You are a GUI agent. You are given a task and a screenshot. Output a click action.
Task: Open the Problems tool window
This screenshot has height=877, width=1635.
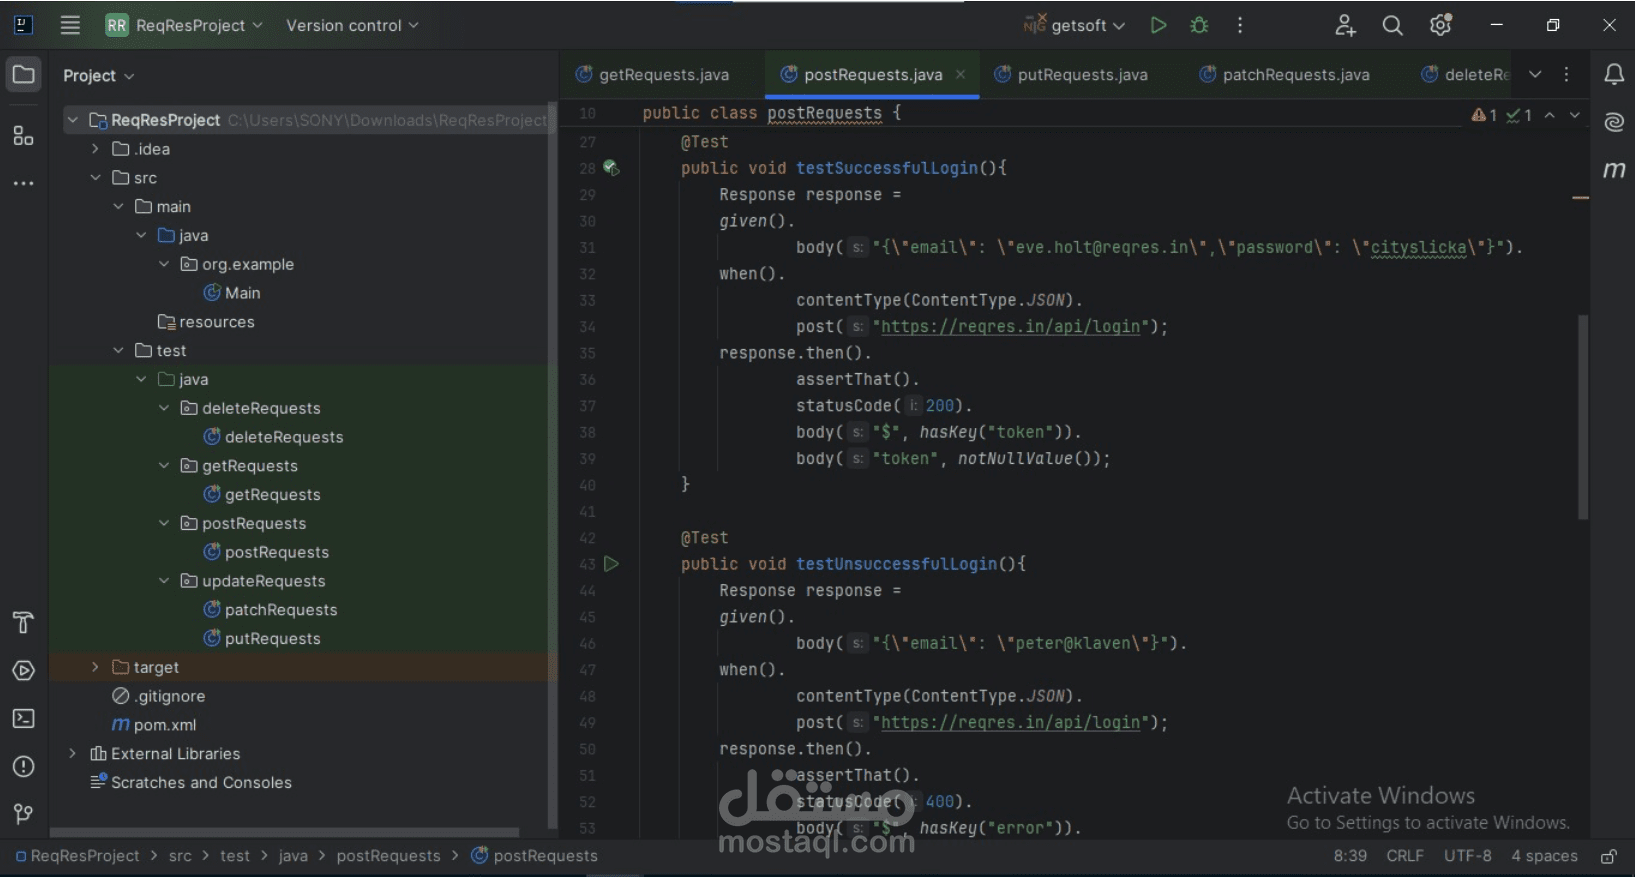pyautogui.click(x=24, y=767)
